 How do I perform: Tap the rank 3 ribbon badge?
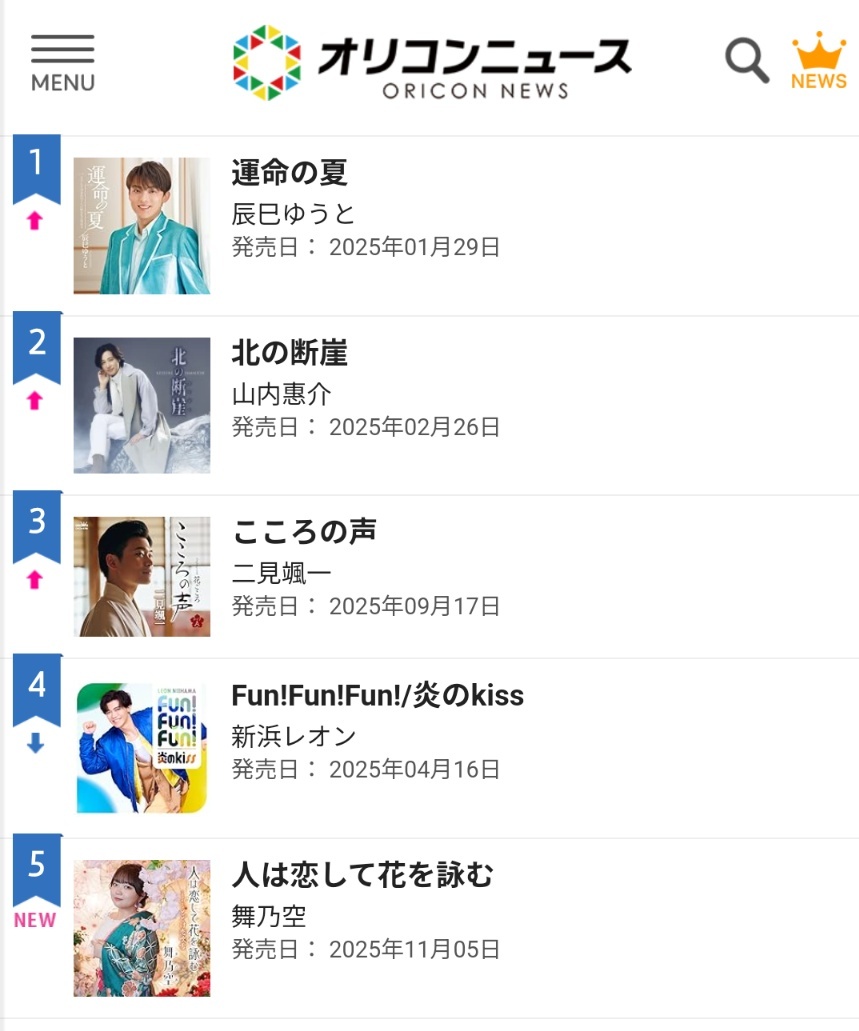click(x=36, y=524)
